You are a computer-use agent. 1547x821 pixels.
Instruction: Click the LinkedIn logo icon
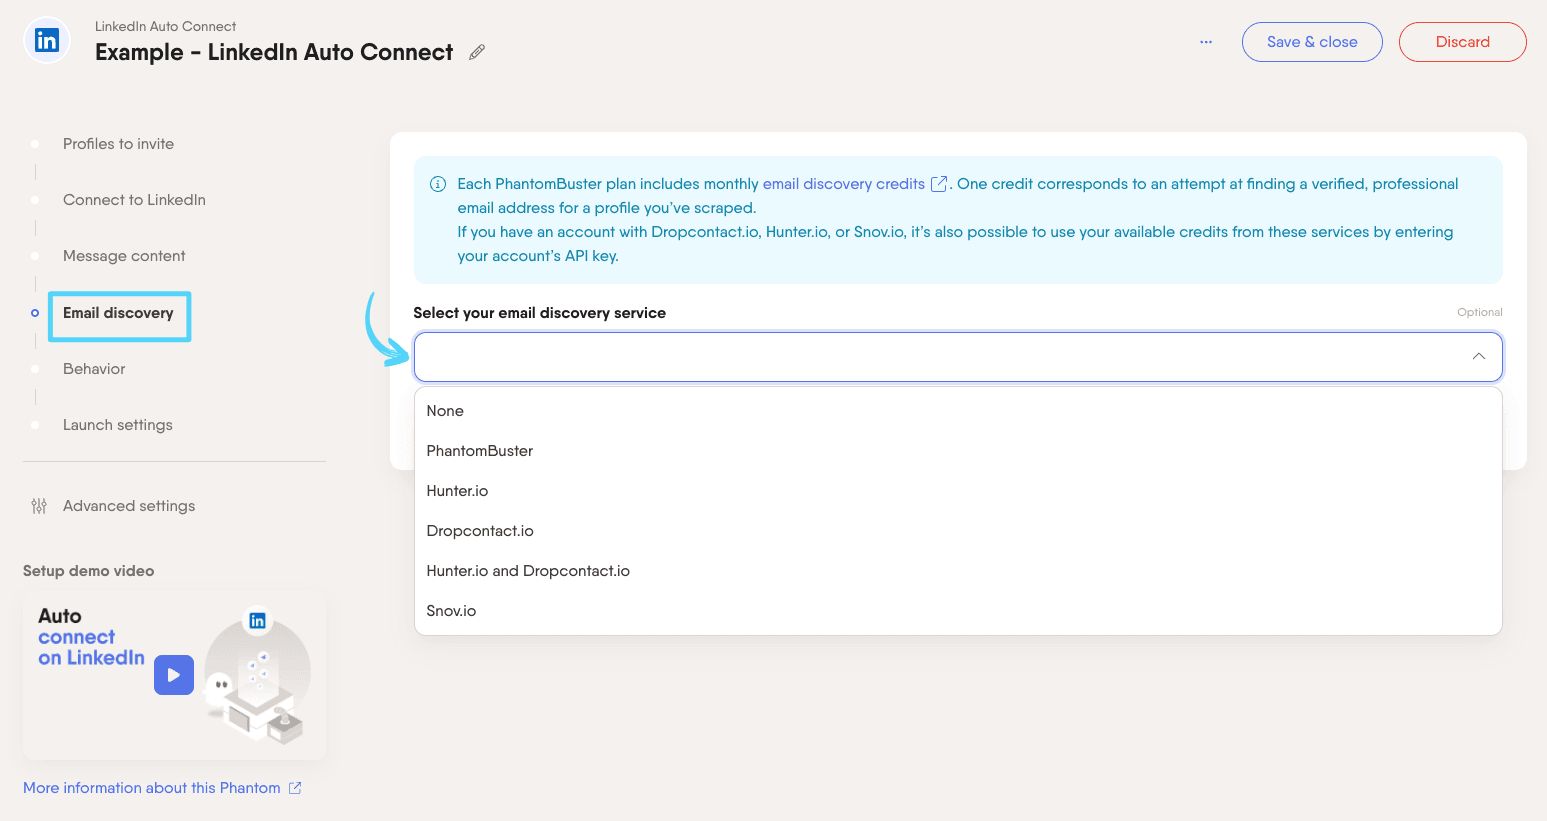point(47,41)
